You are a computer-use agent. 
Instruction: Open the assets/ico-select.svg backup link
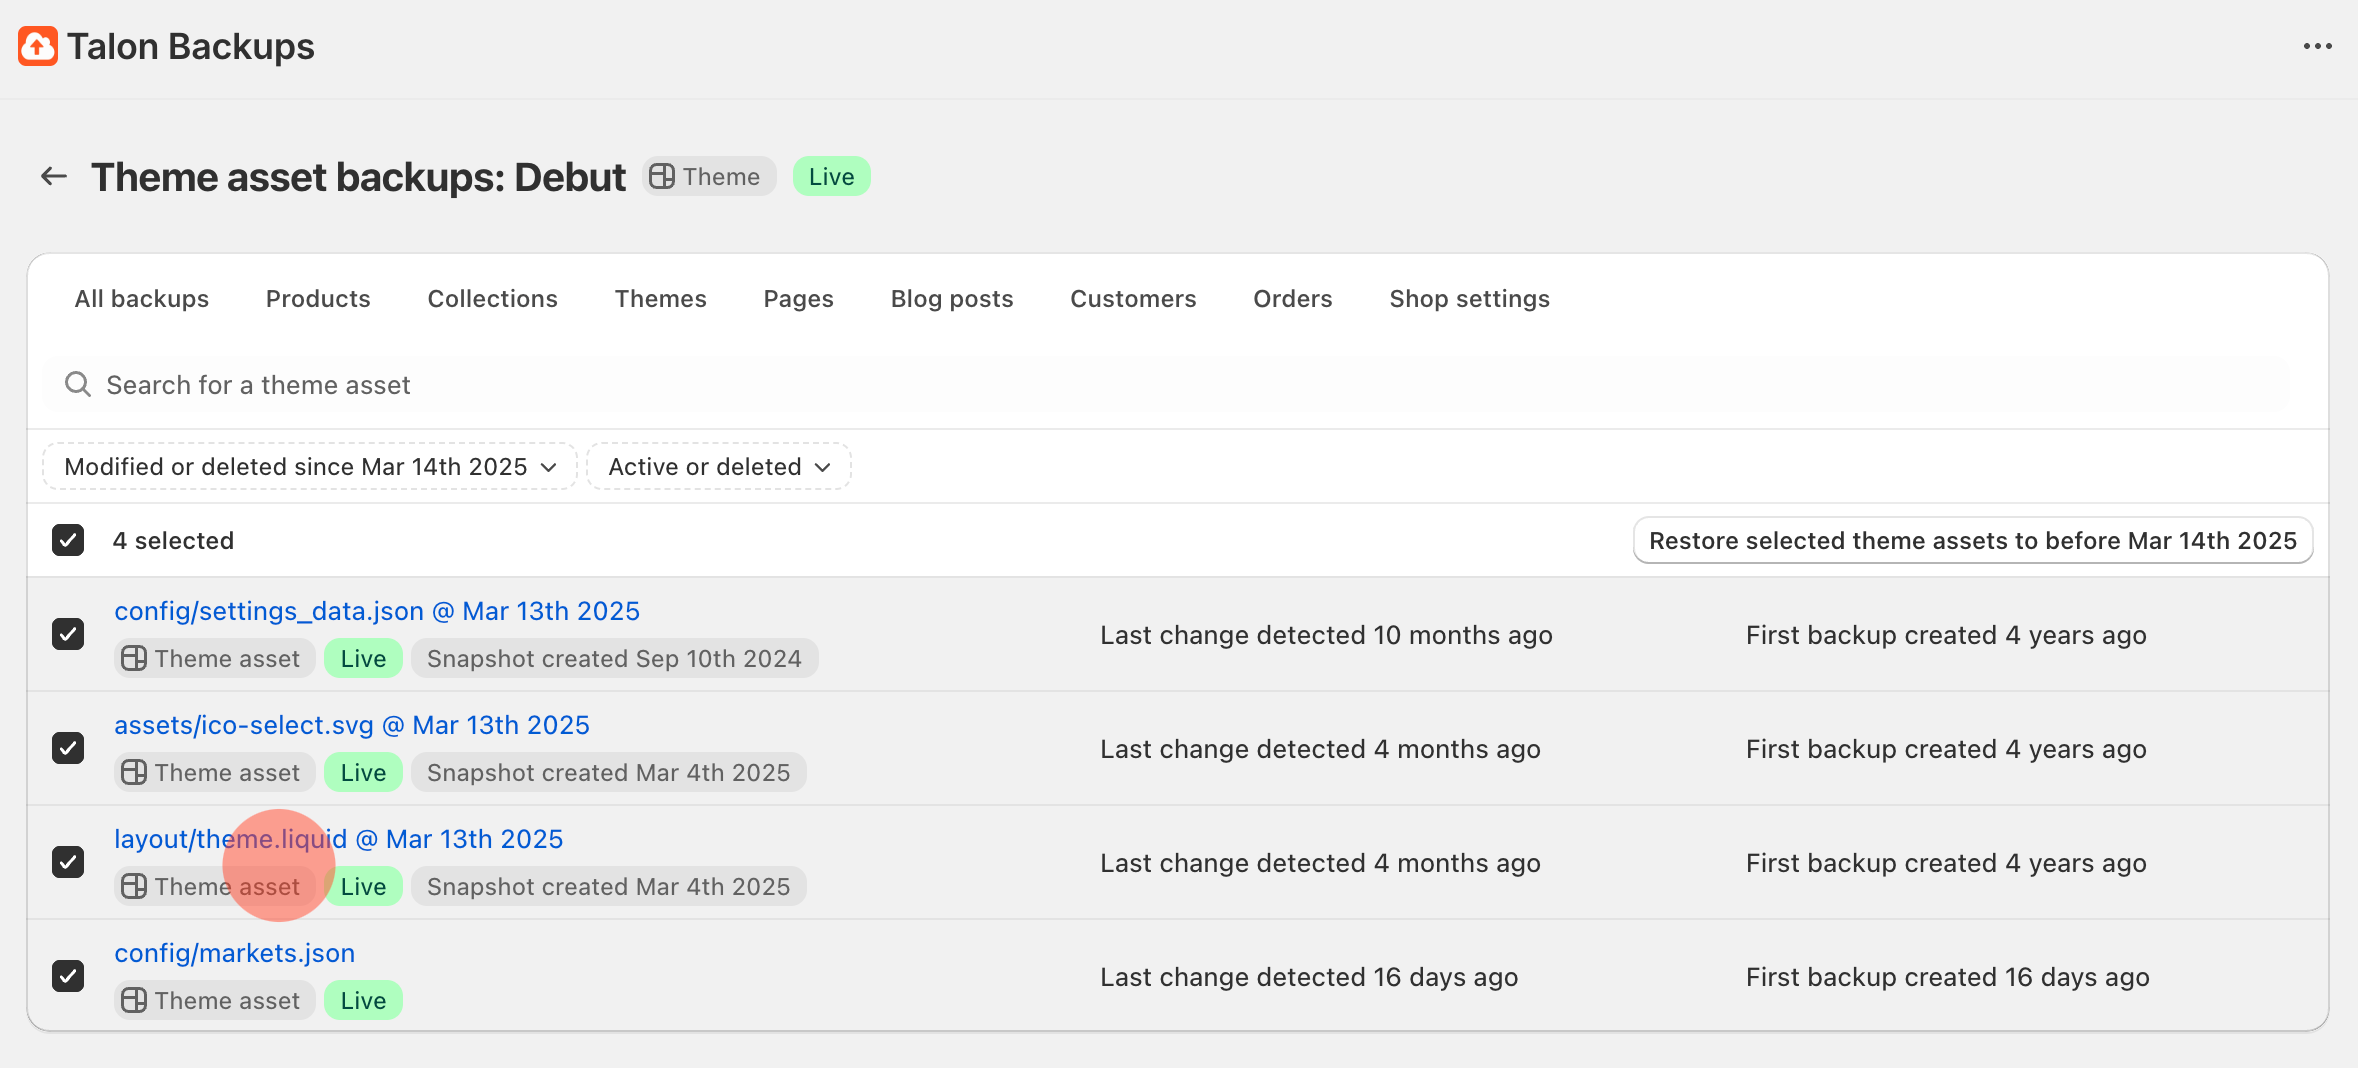(x=352, y=725)
